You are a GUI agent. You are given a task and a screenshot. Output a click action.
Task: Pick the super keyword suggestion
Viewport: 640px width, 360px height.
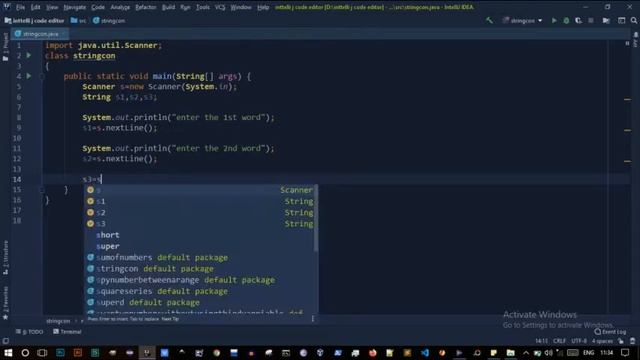pos(200,246)
